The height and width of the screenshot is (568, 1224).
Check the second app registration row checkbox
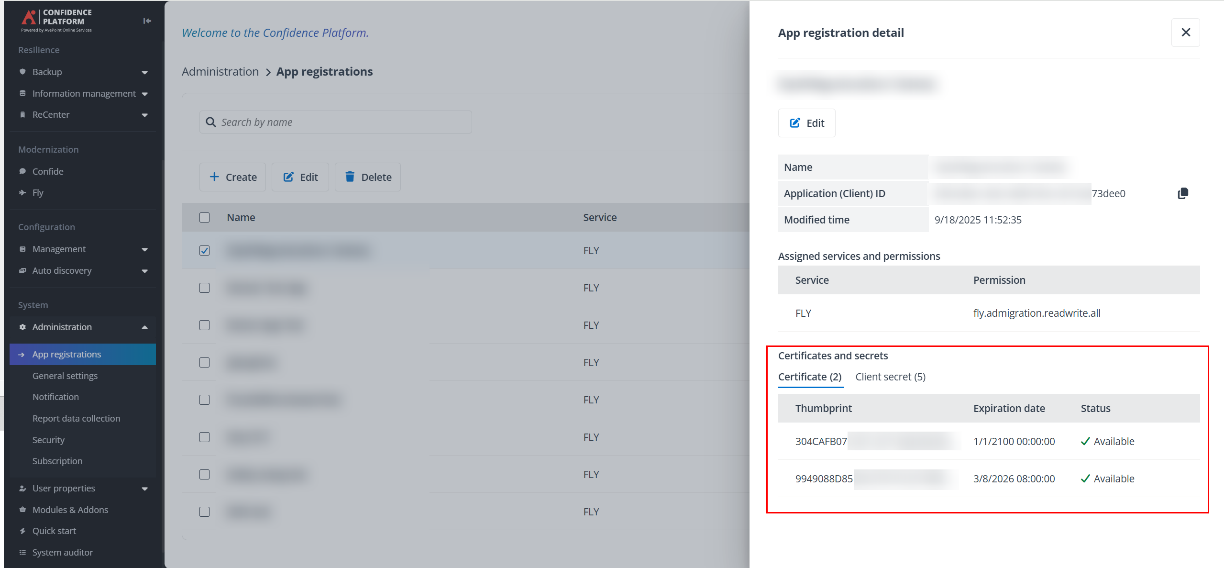tap(205, 288)
